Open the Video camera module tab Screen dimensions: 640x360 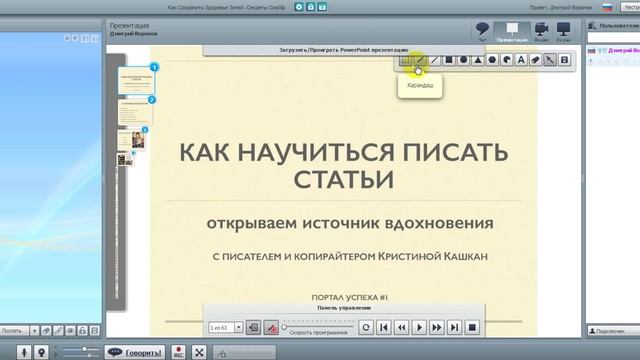tap(541, 32)
